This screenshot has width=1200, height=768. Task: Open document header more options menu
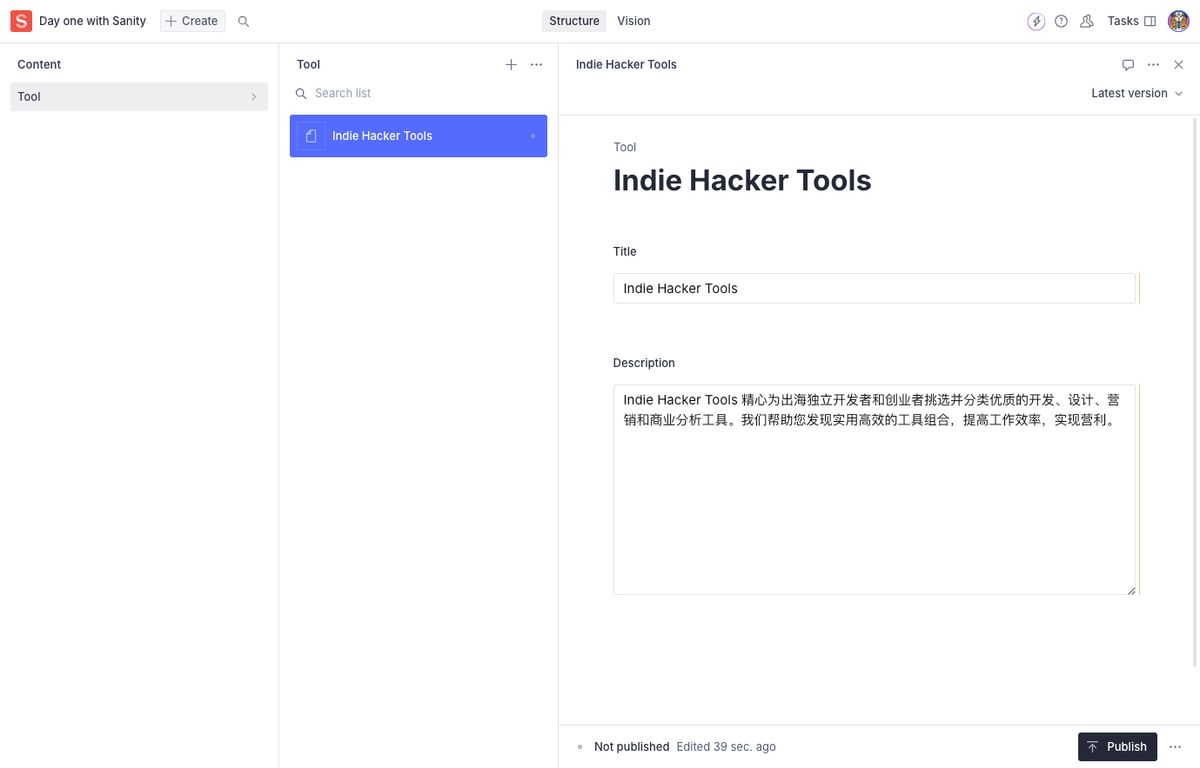tap(1153, 64)
